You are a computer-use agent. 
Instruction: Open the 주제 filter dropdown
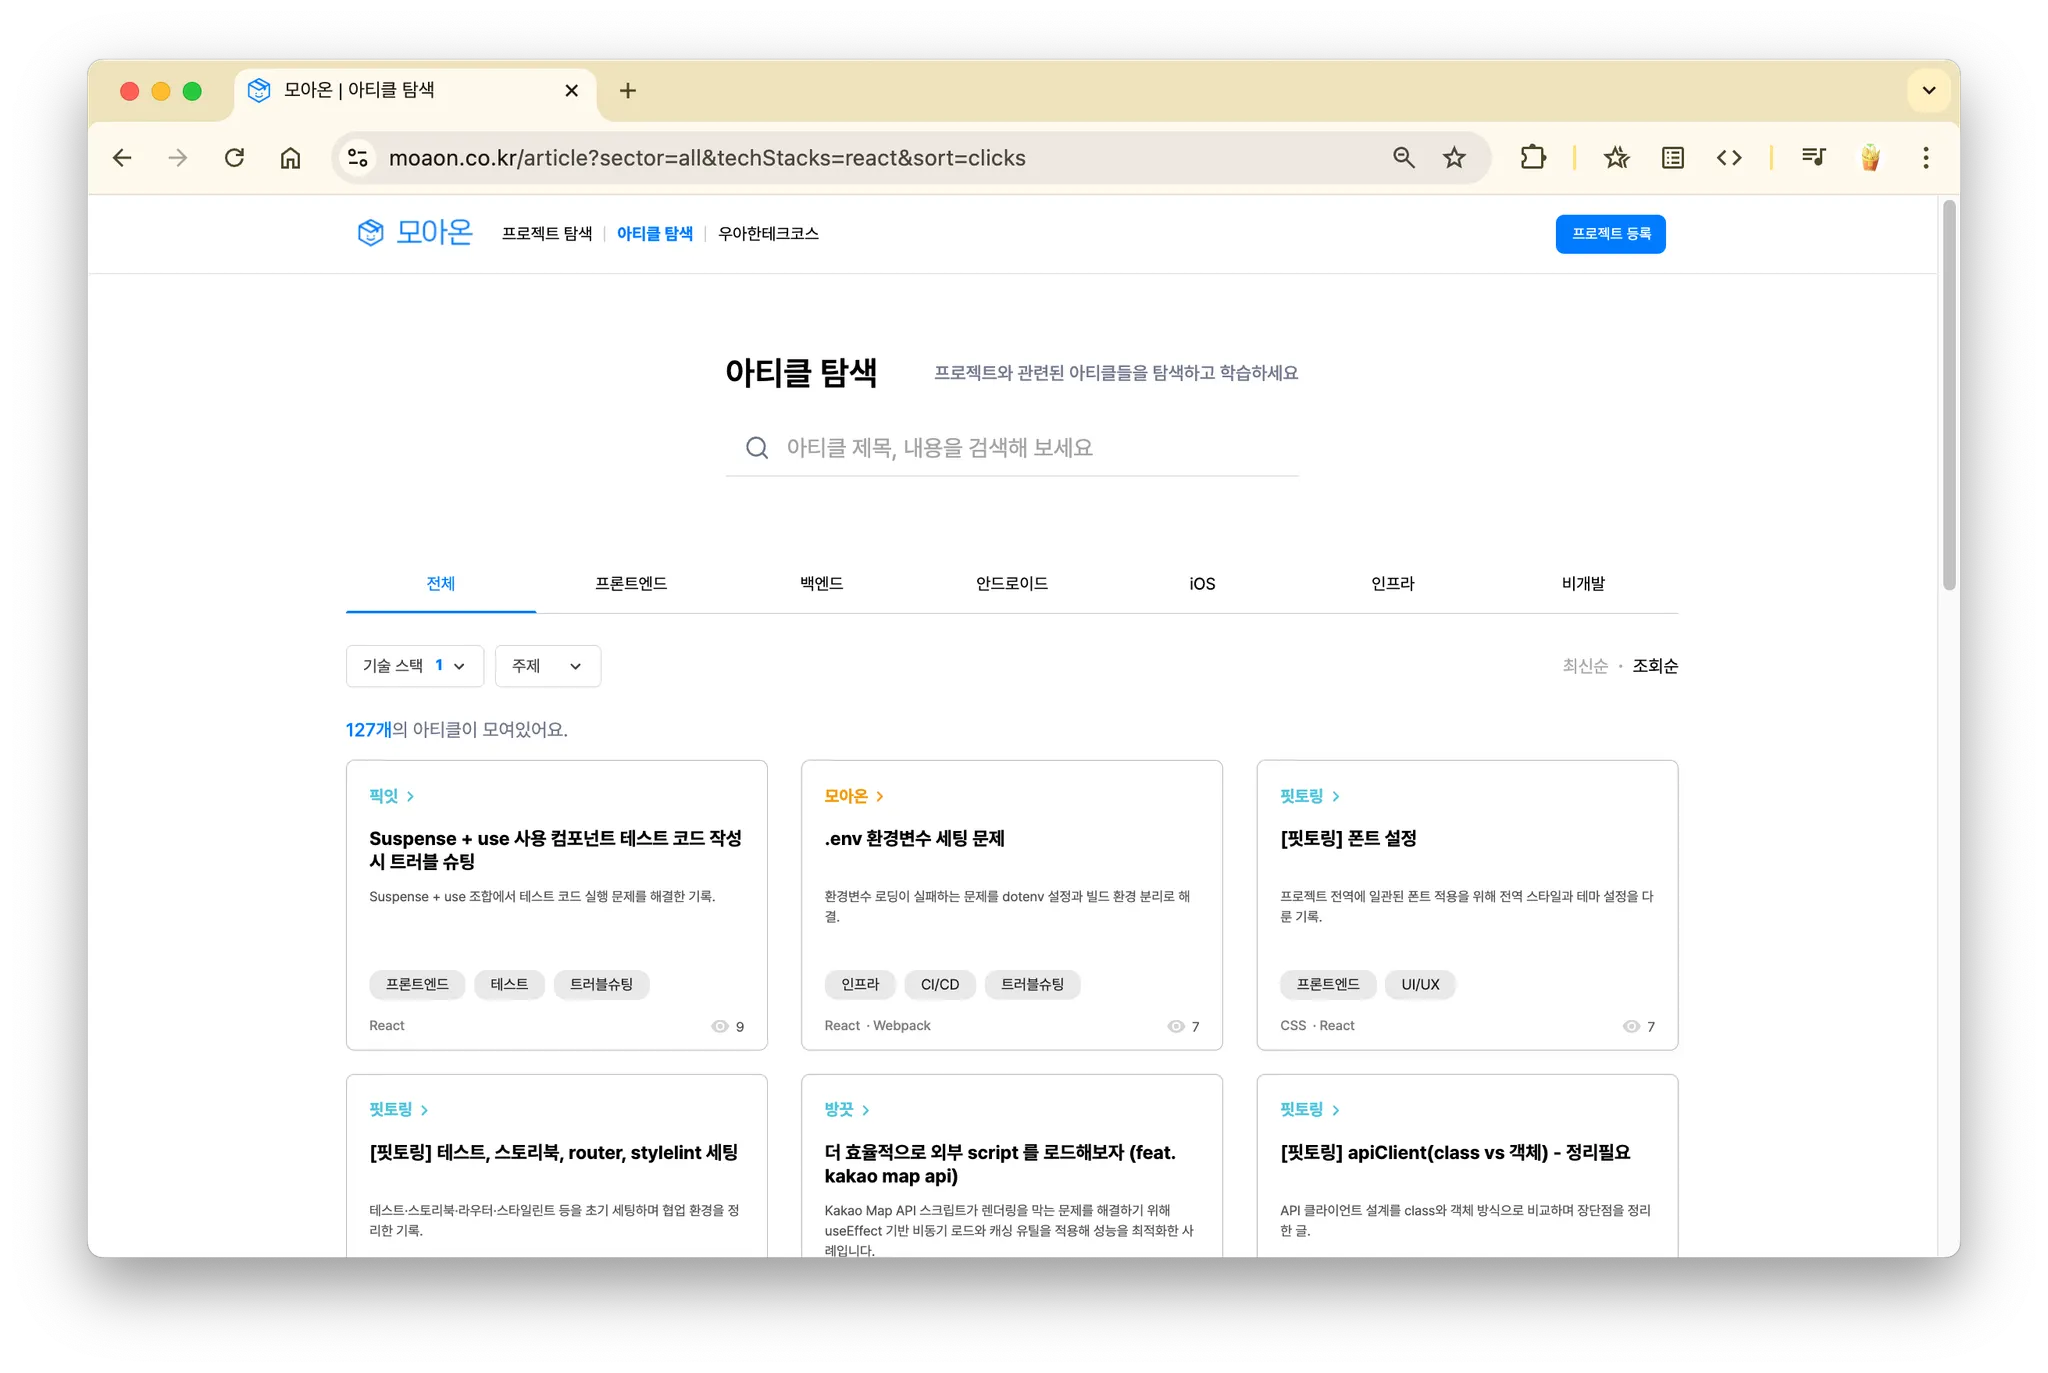547,666
